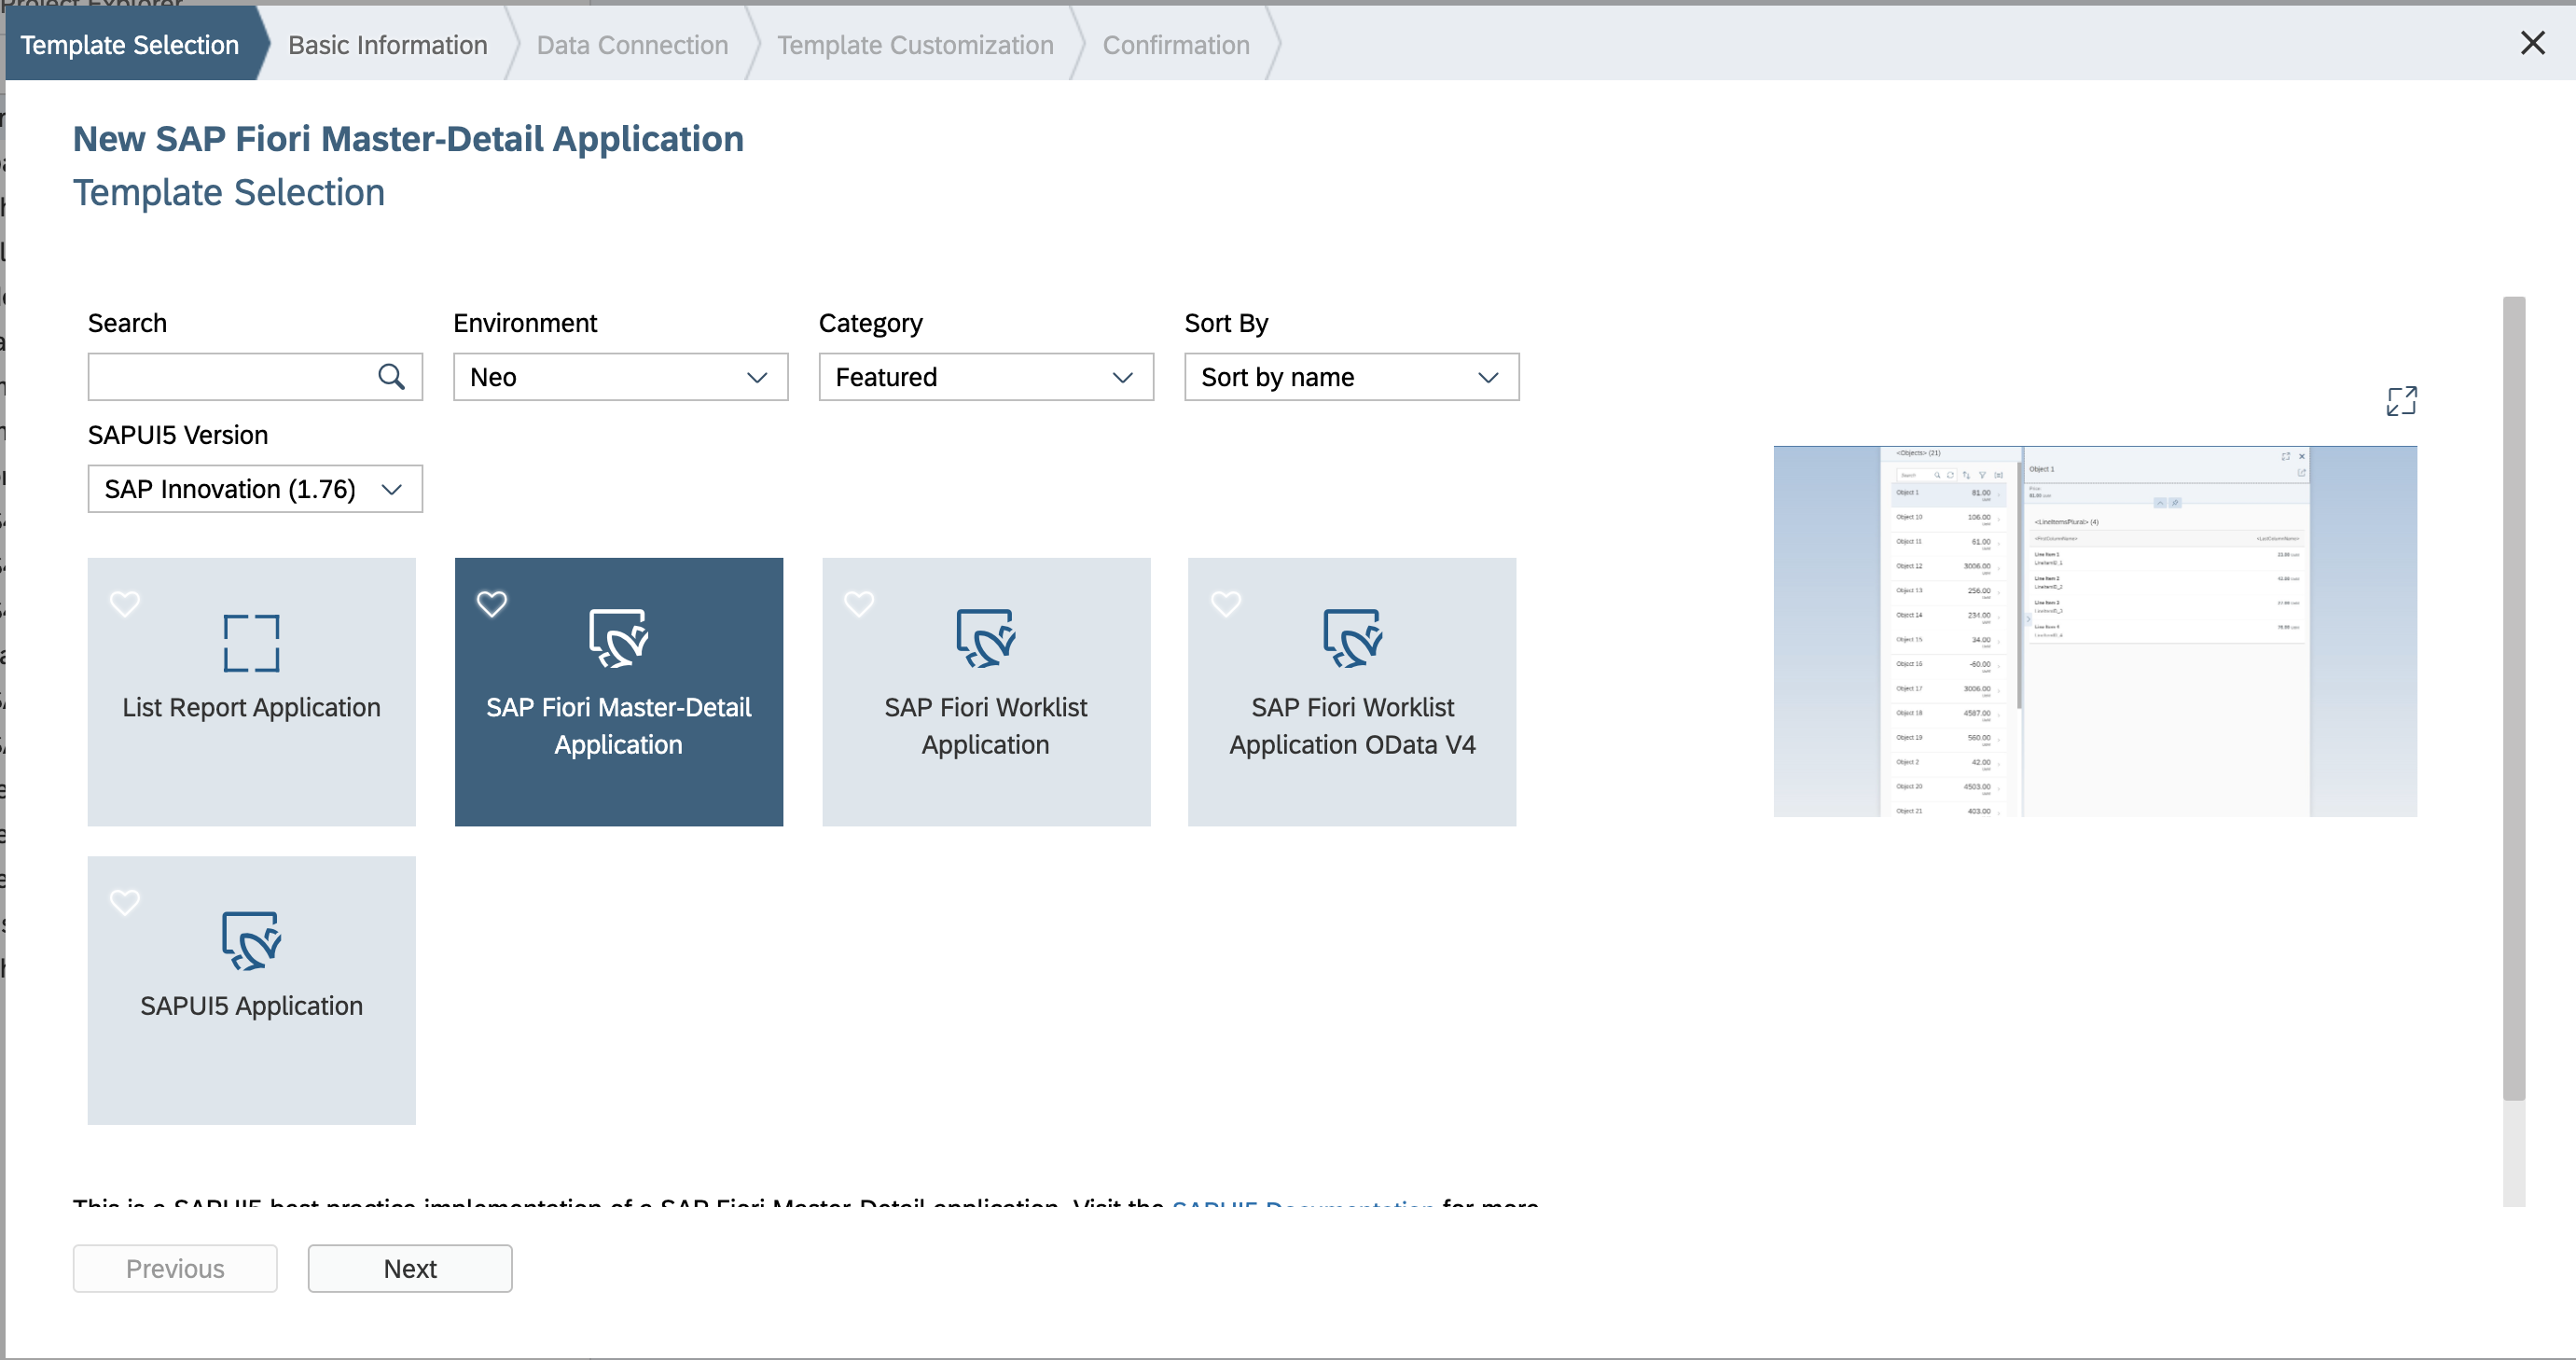Click the search magnifier icon
Image resolution: width=2576 pixels, height=1360 pixels.
391,377
